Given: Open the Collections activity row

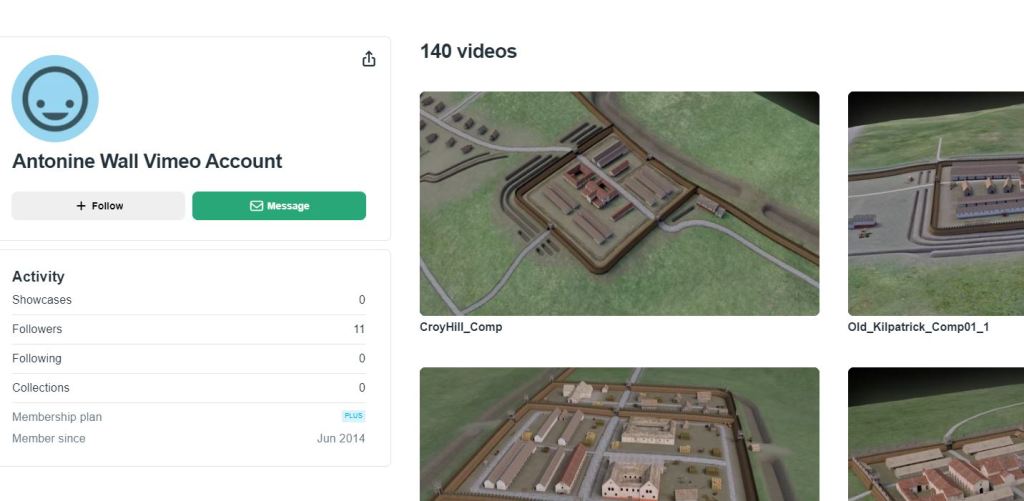Looking at the screenshot, I should click(x=189, y=387).
